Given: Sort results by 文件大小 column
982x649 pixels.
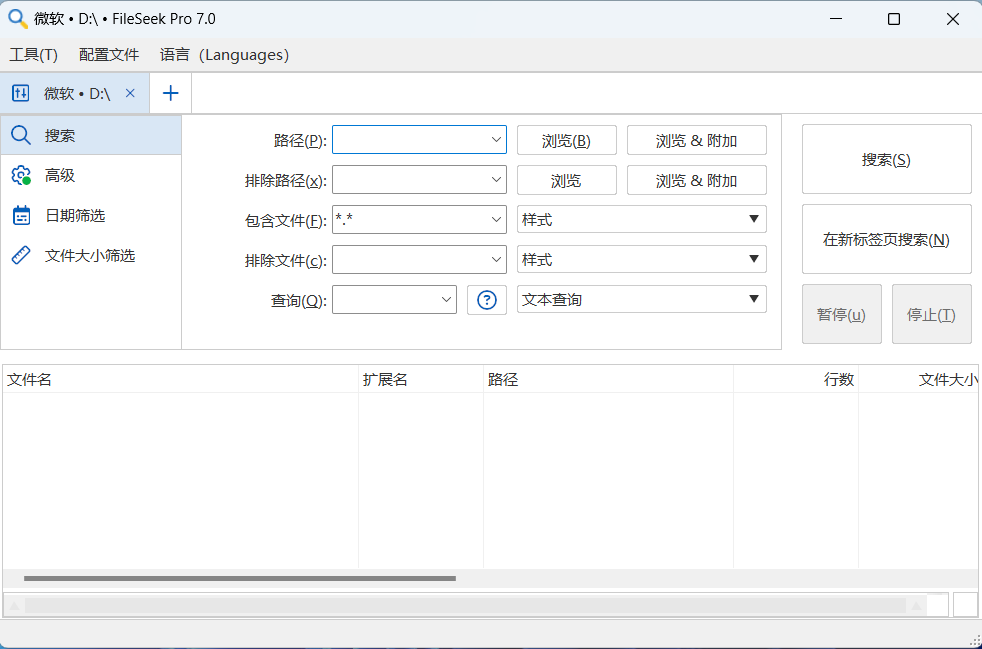Looking at the screenshot, I should click(x=918, y=380).
